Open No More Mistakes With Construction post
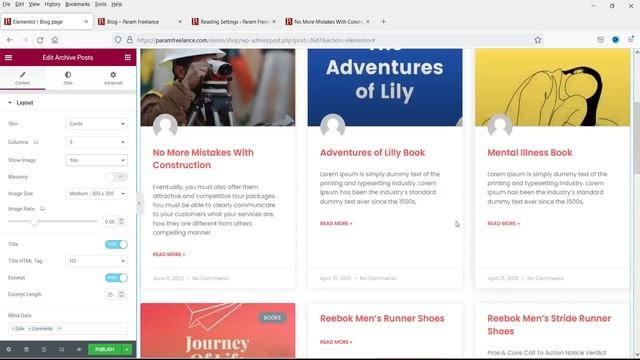 pos(203,159)
